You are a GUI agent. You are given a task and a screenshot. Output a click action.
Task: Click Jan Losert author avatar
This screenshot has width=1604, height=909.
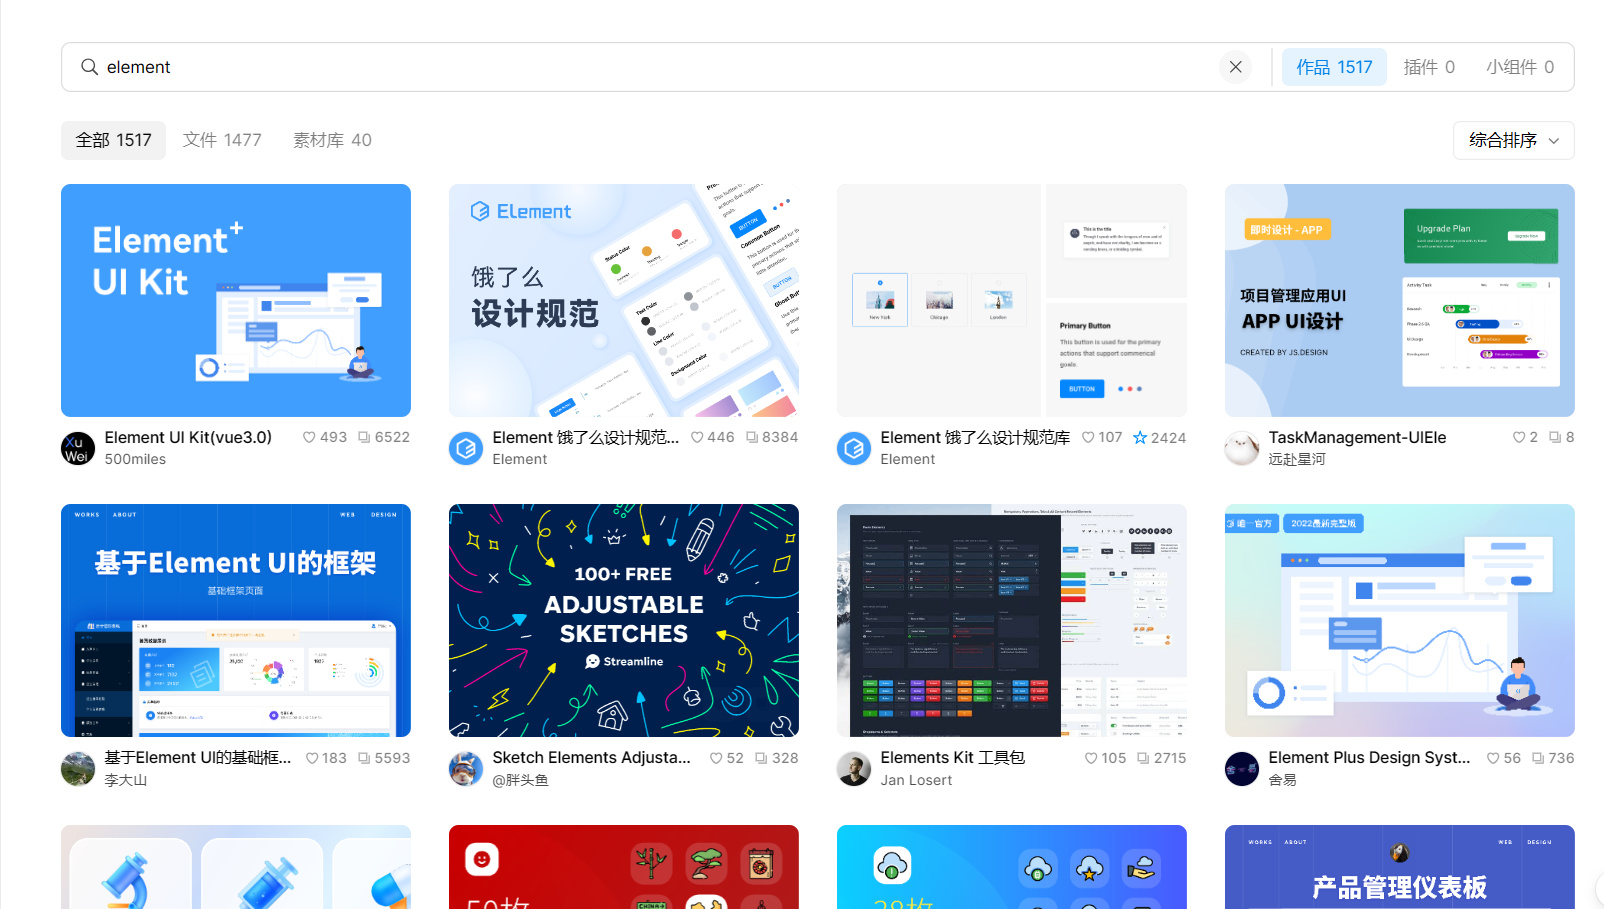click(854, 769)
